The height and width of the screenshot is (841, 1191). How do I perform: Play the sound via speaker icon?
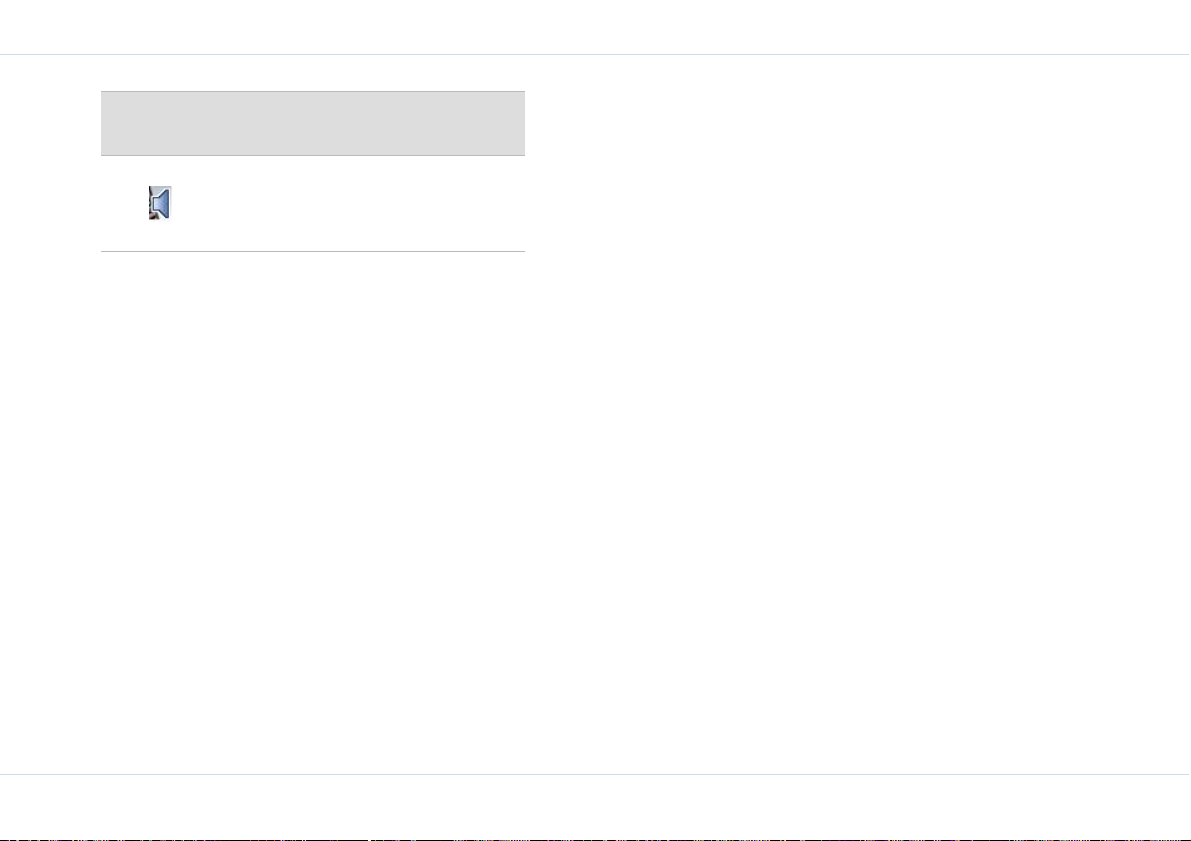[x=160, y=203]
